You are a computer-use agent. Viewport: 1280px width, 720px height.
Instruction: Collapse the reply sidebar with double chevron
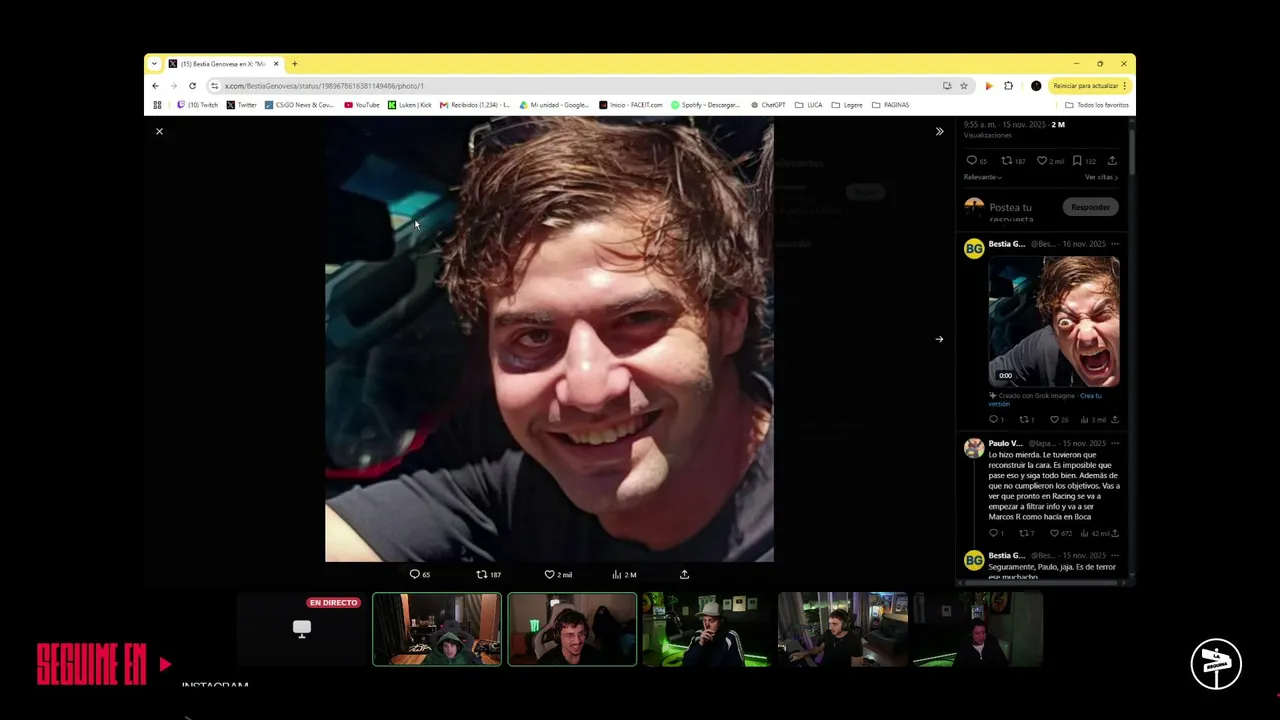[939, 131]
